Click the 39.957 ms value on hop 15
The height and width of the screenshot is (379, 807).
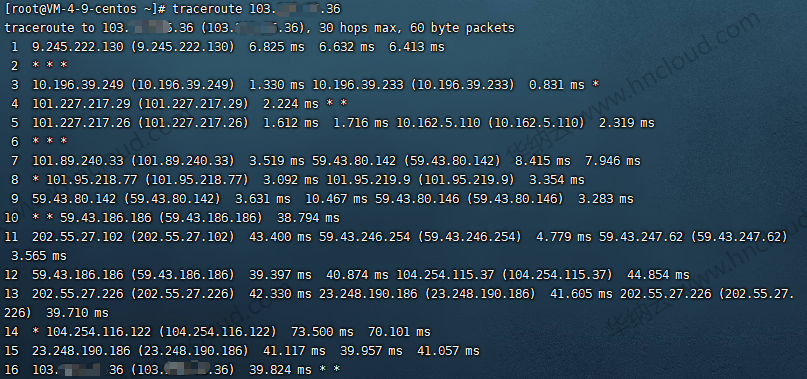coord(371,351)
